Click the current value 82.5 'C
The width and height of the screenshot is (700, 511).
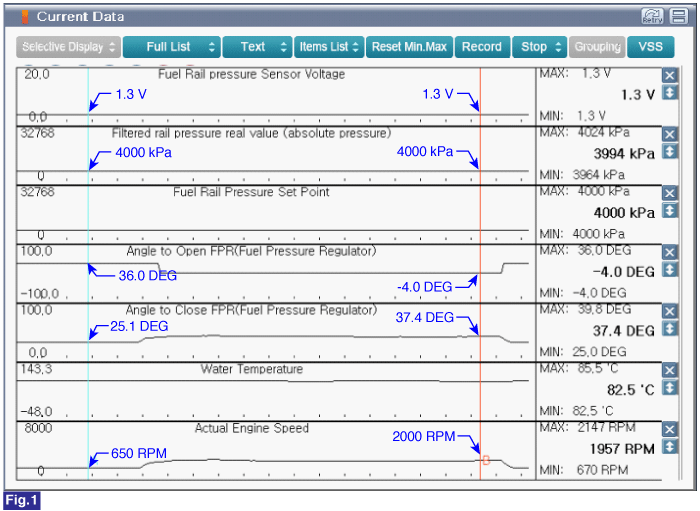[630, 390]
